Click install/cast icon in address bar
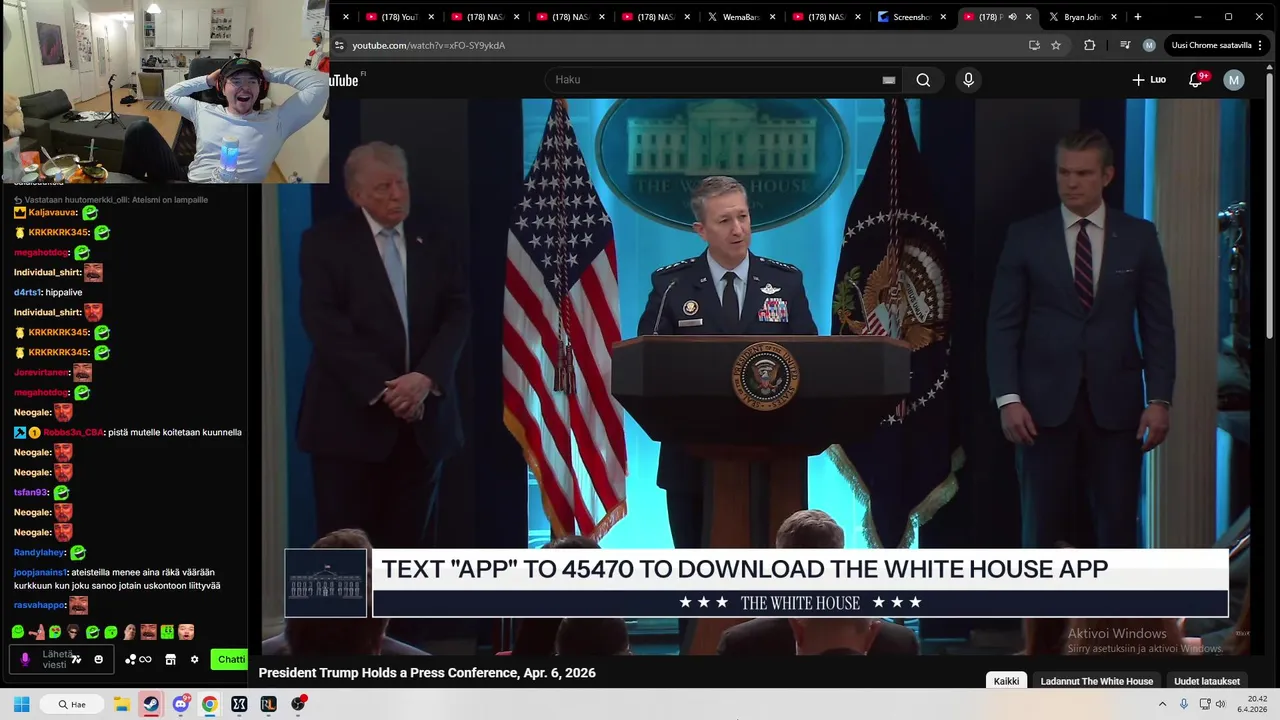1280x720 pixels. 1034,45
